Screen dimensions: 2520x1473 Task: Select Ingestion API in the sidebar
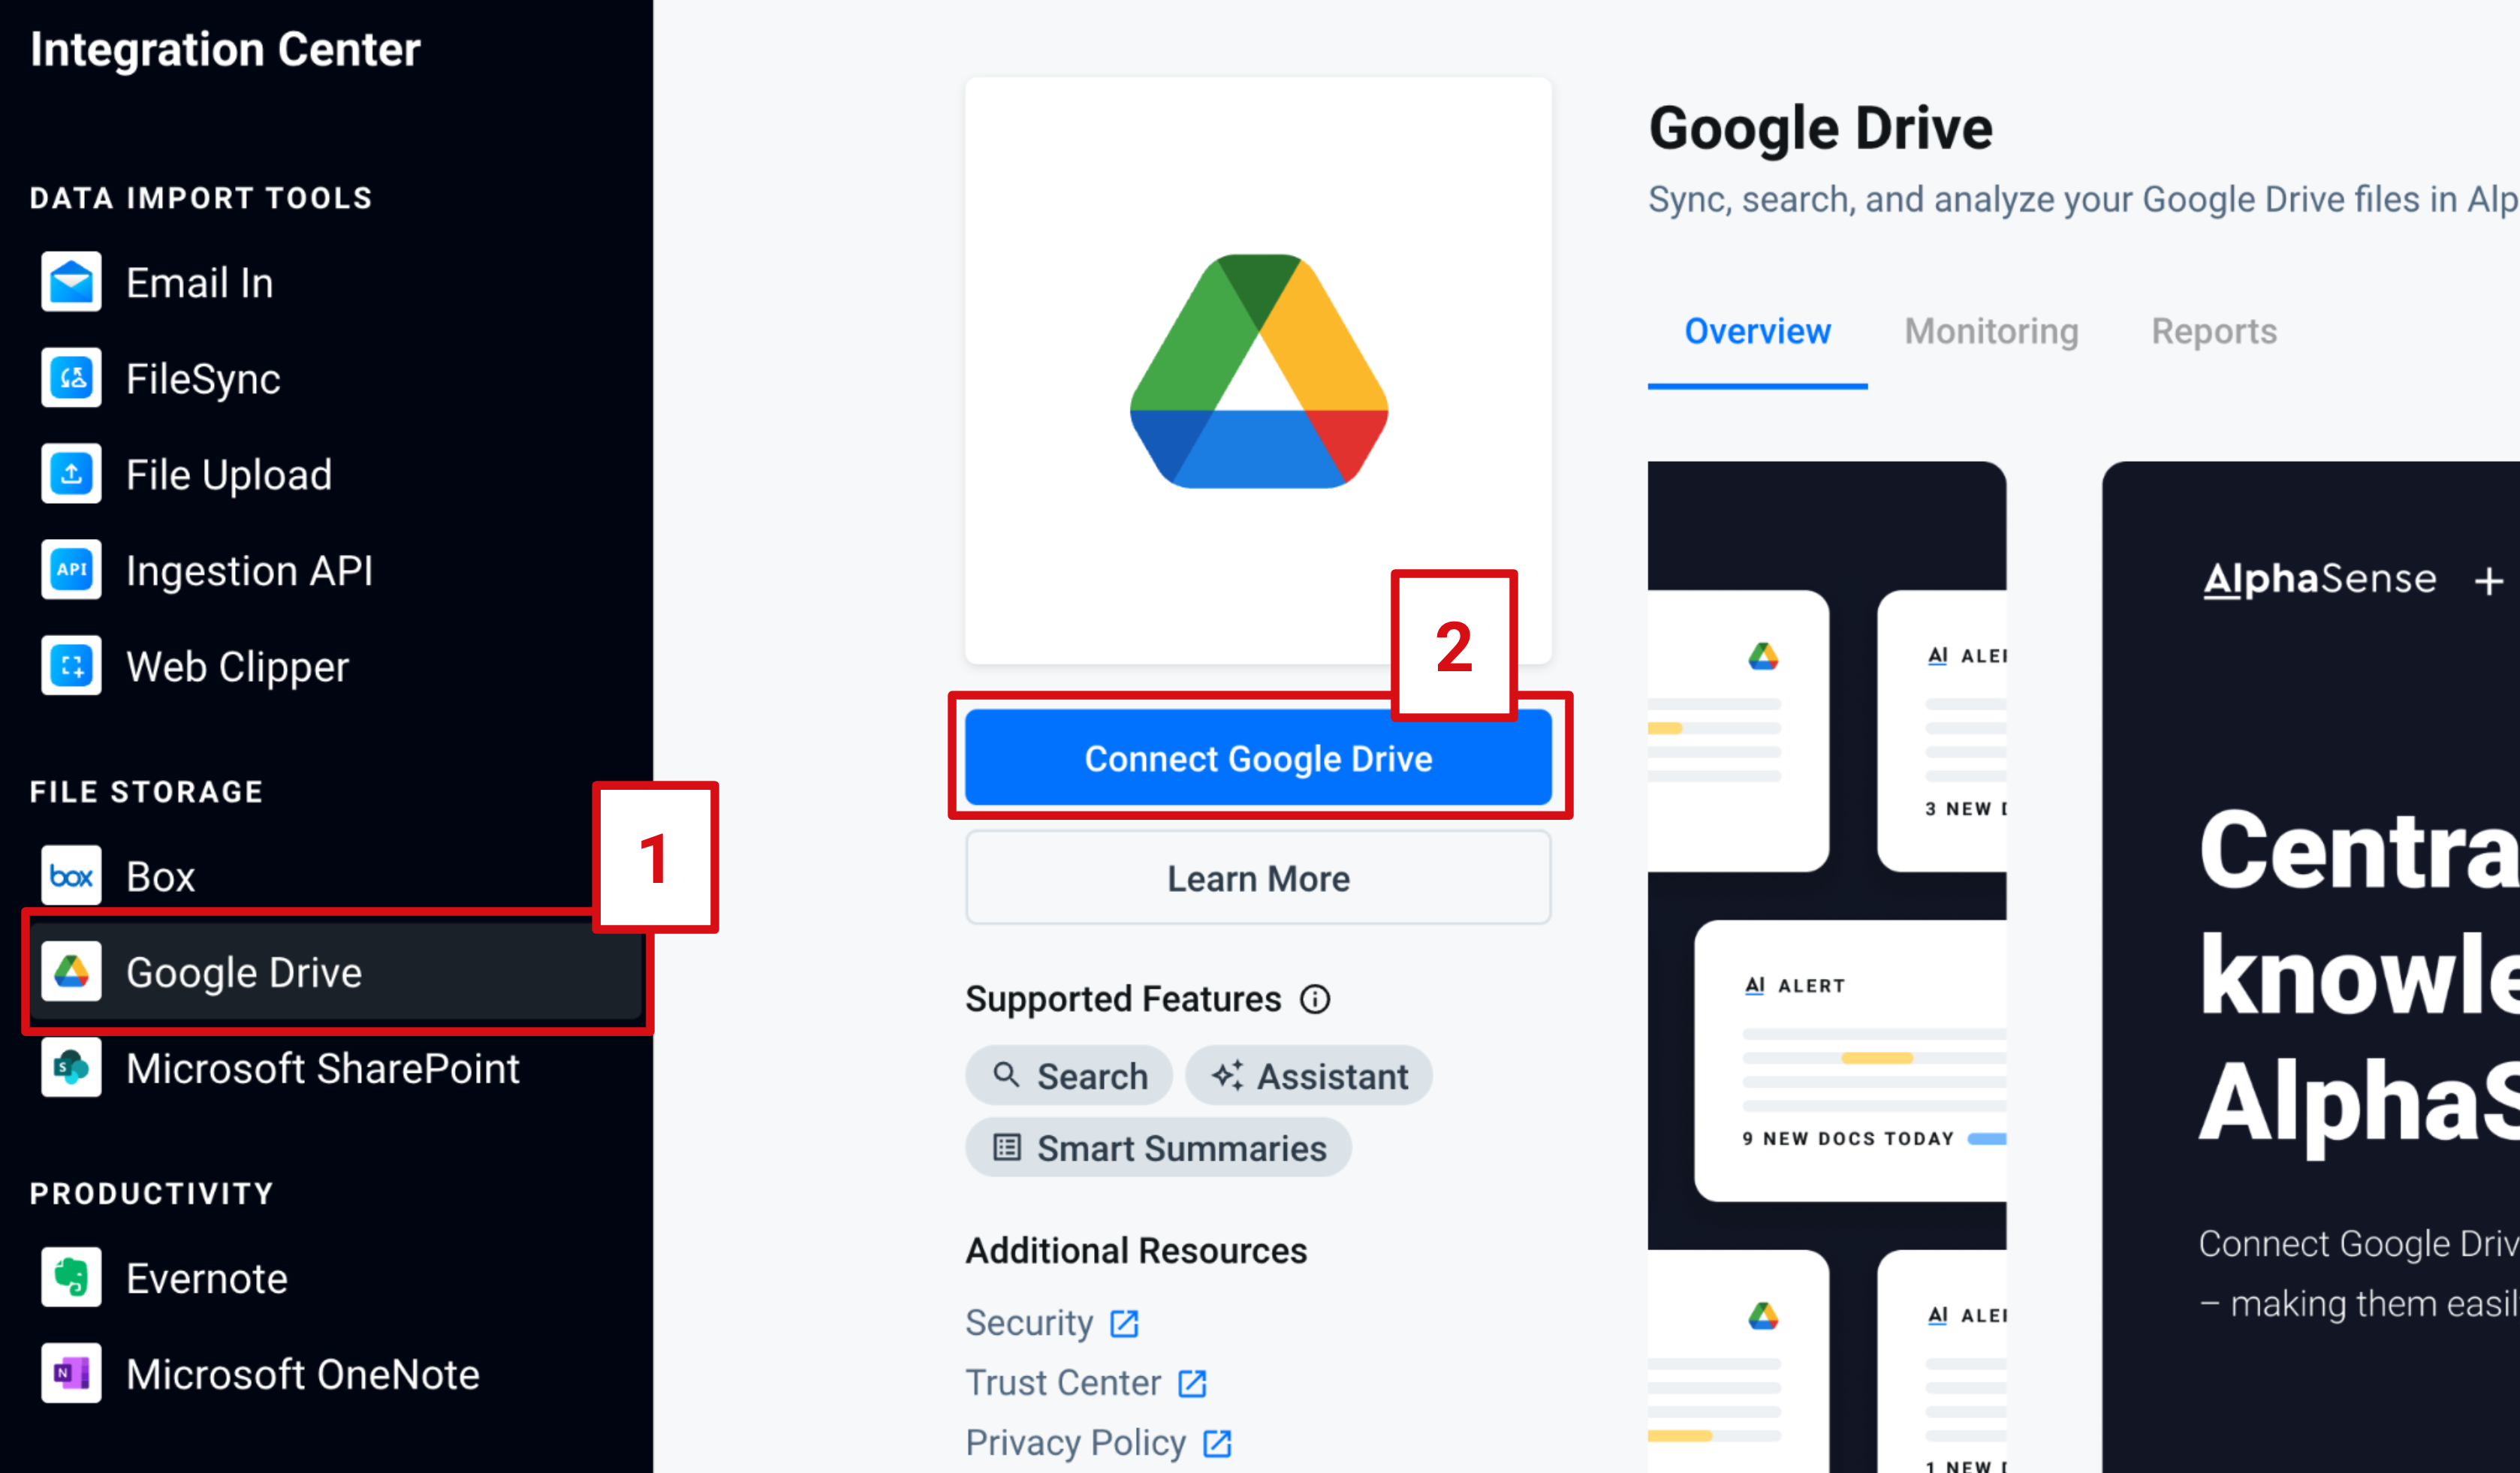[335, 570]
